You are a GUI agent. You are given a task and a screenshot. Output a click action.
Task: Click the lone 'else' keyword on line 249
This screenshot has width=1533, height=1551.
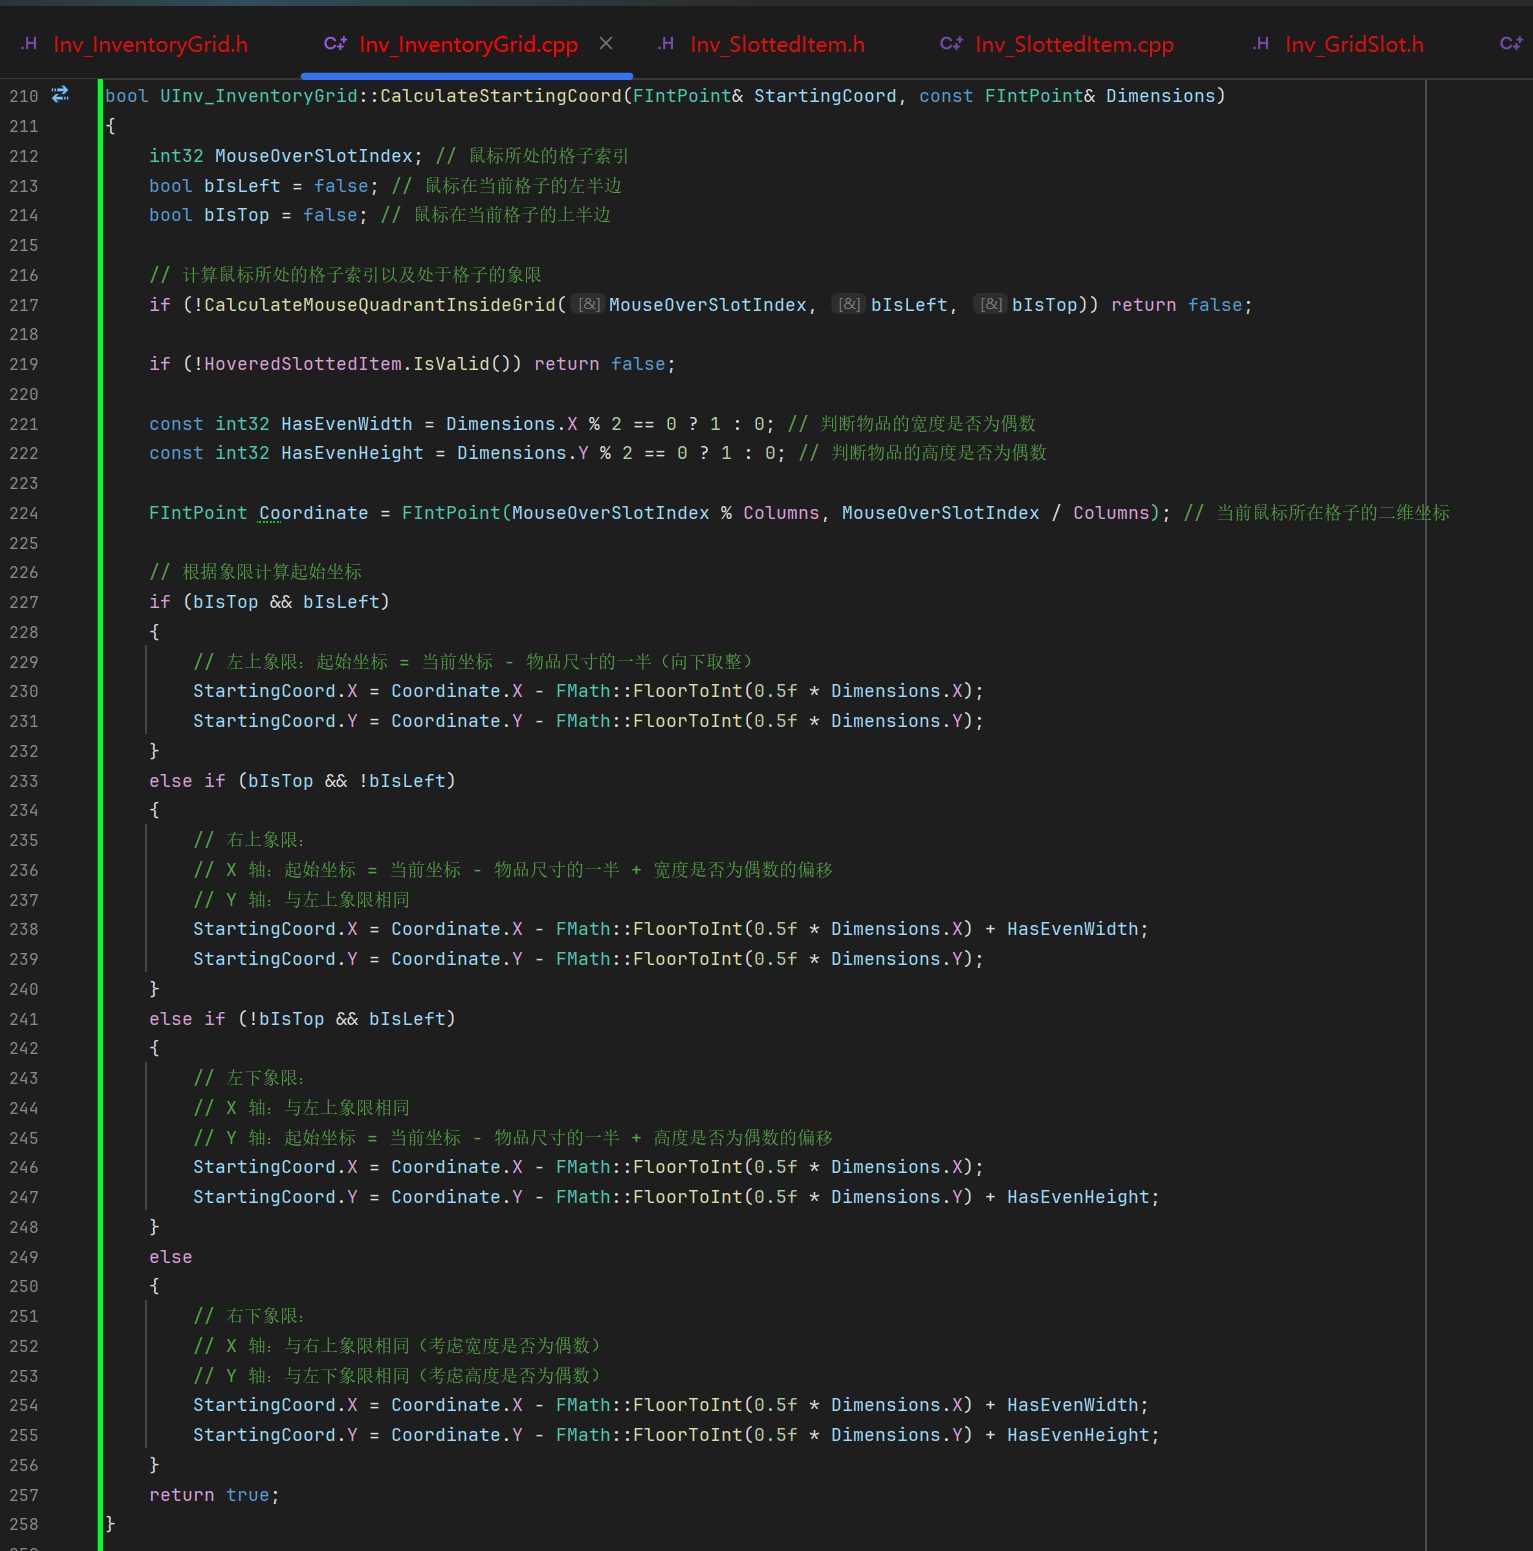pyautogui.click(x=170, y=1257)
